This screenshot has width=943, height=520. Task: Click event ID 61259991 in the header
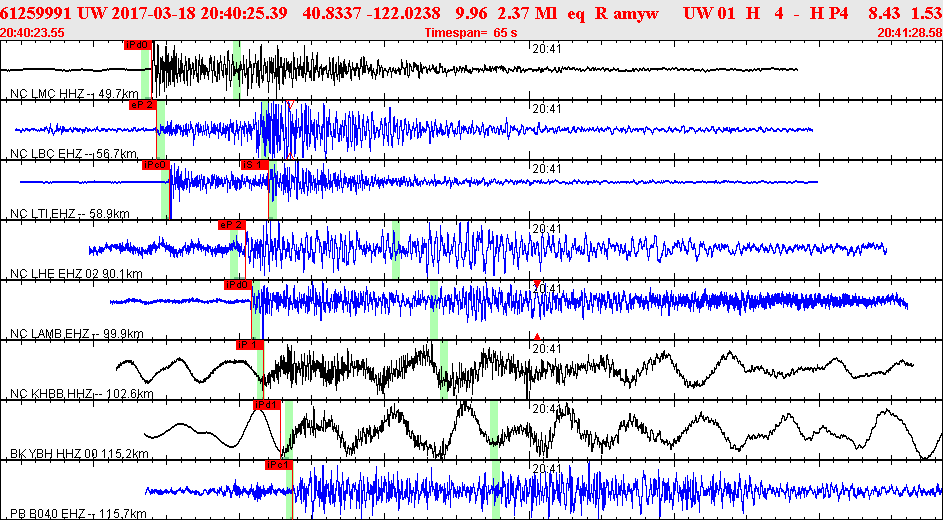coord(37,13)
